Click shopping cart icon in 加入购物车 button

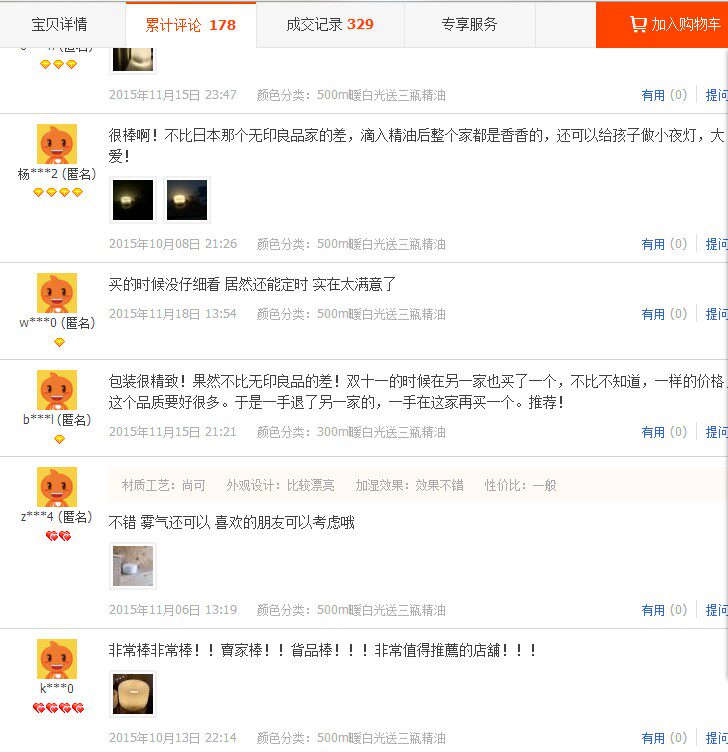pos(638,24)
